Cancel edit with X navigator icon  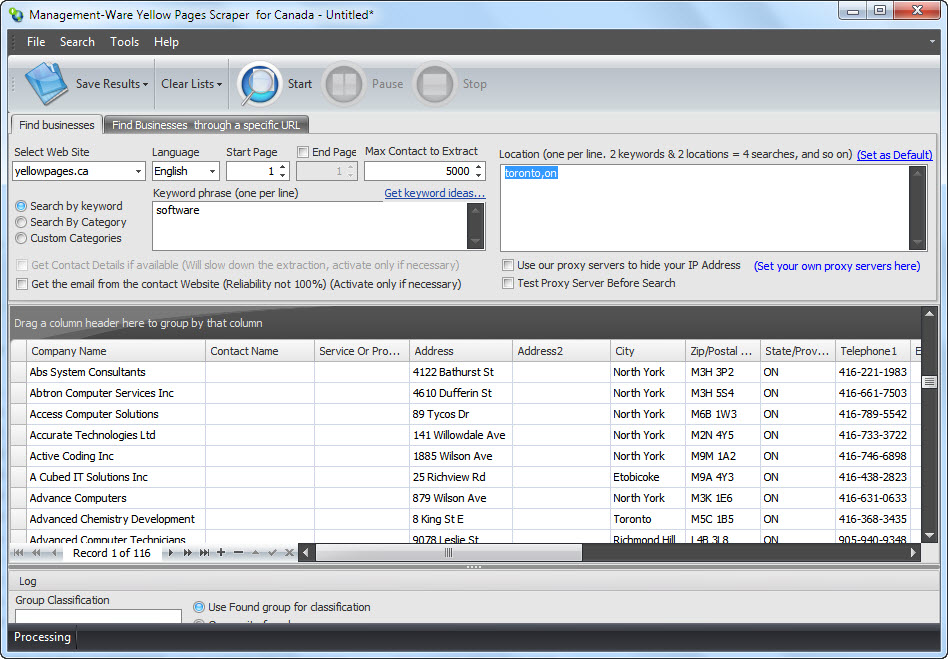[x=289, y=553]
